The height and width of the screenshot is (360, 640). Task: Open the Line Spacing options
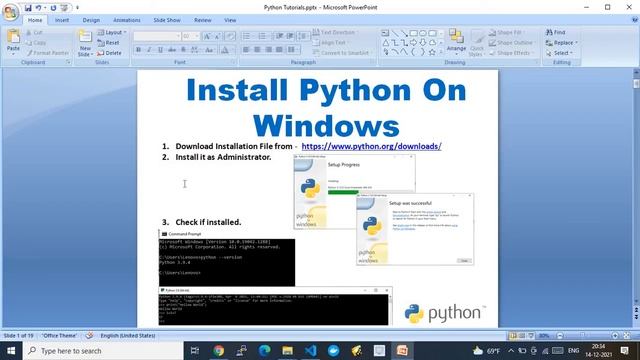tap(303, 36)
